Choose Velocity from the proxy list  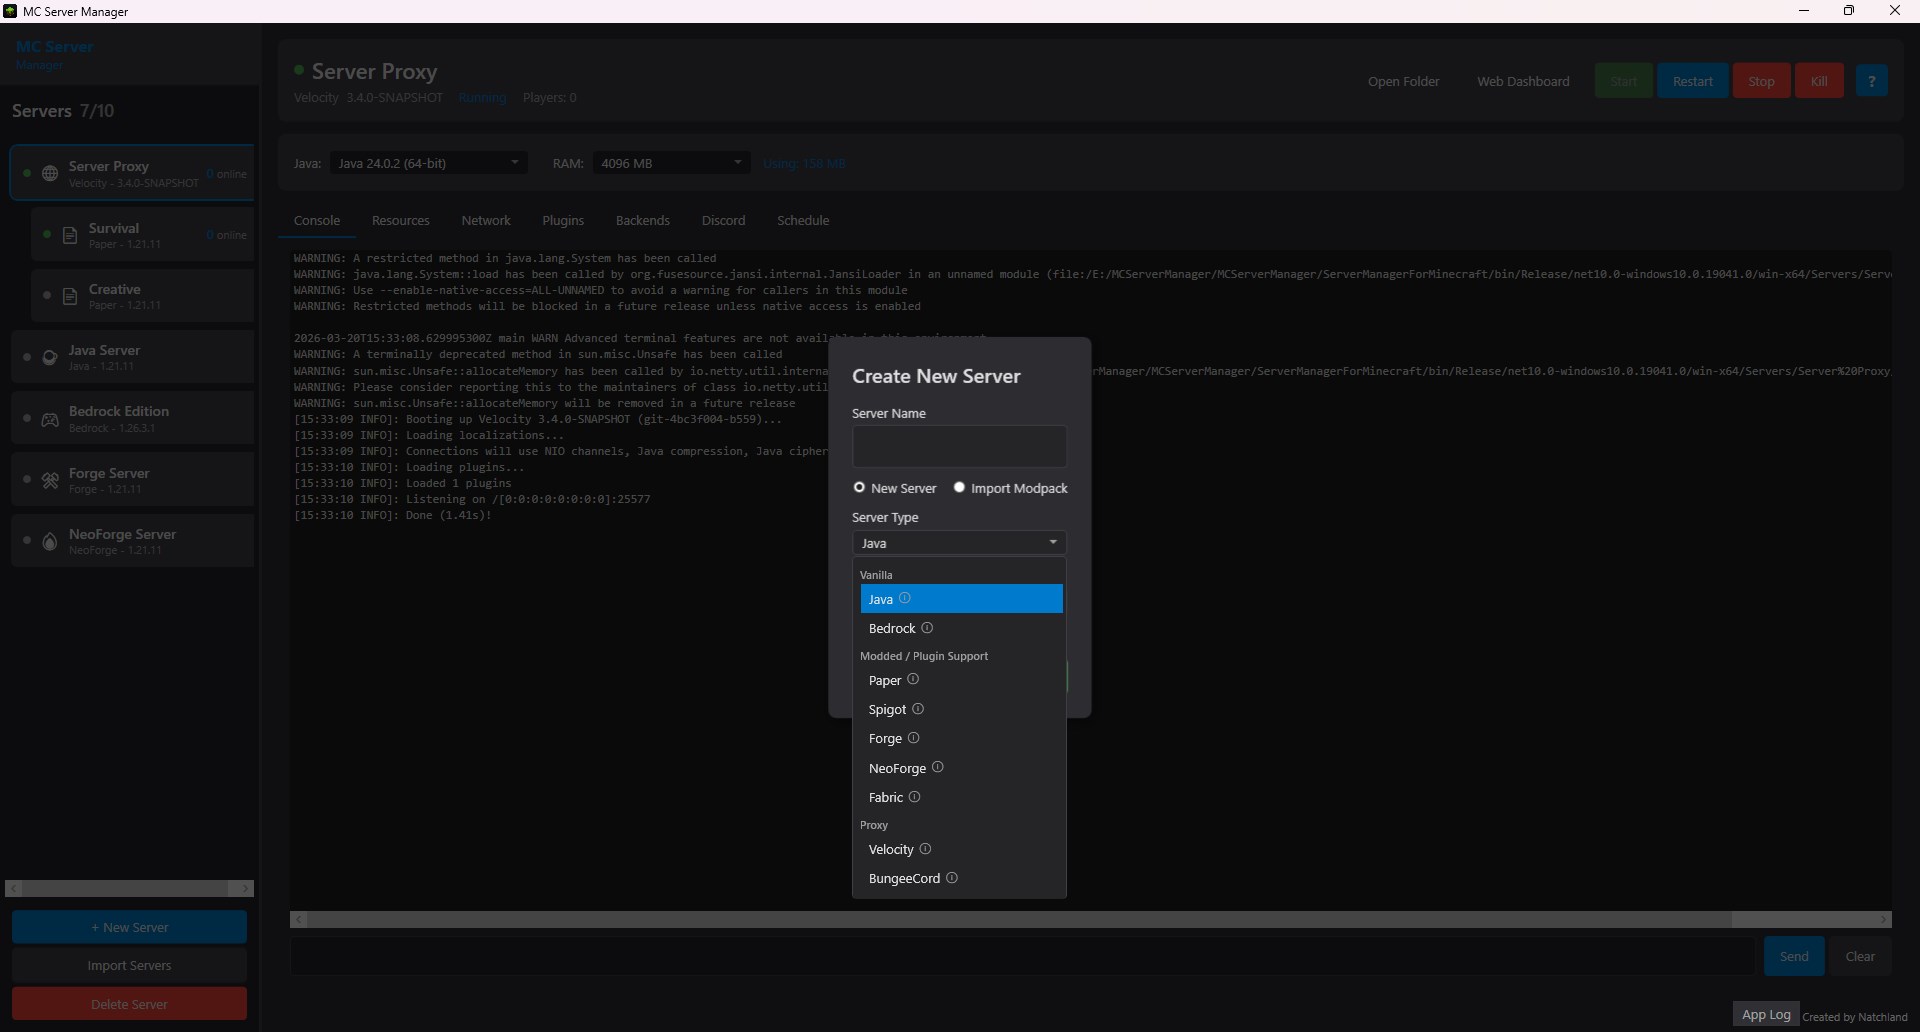point(961,849)
